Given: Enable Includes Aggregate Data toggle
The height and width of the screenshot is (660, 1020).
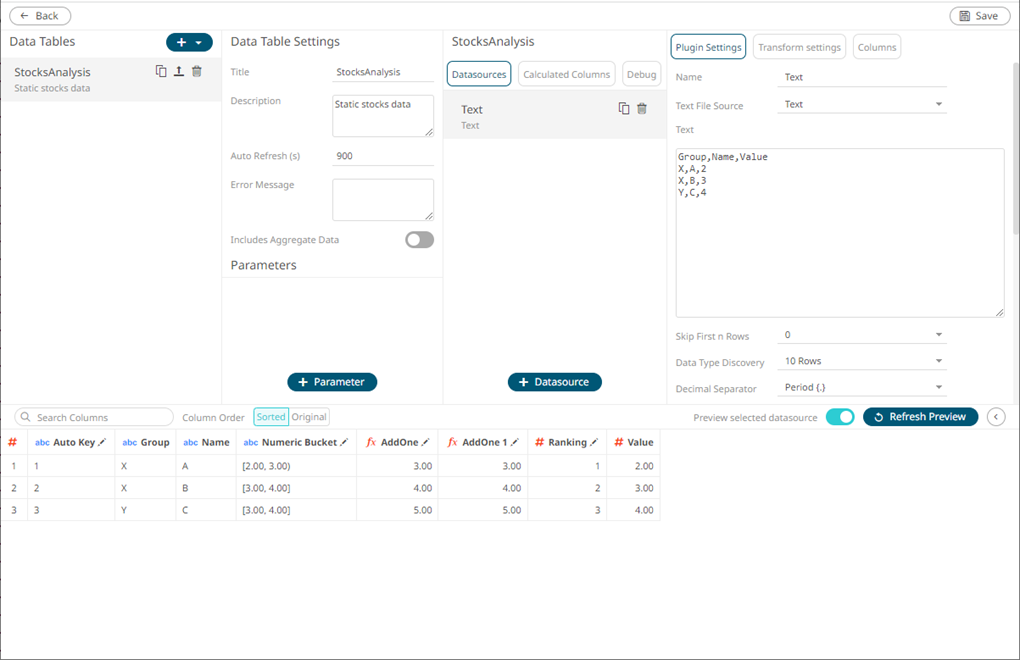Looking at the screenshot, I should [x=419, y=240].
